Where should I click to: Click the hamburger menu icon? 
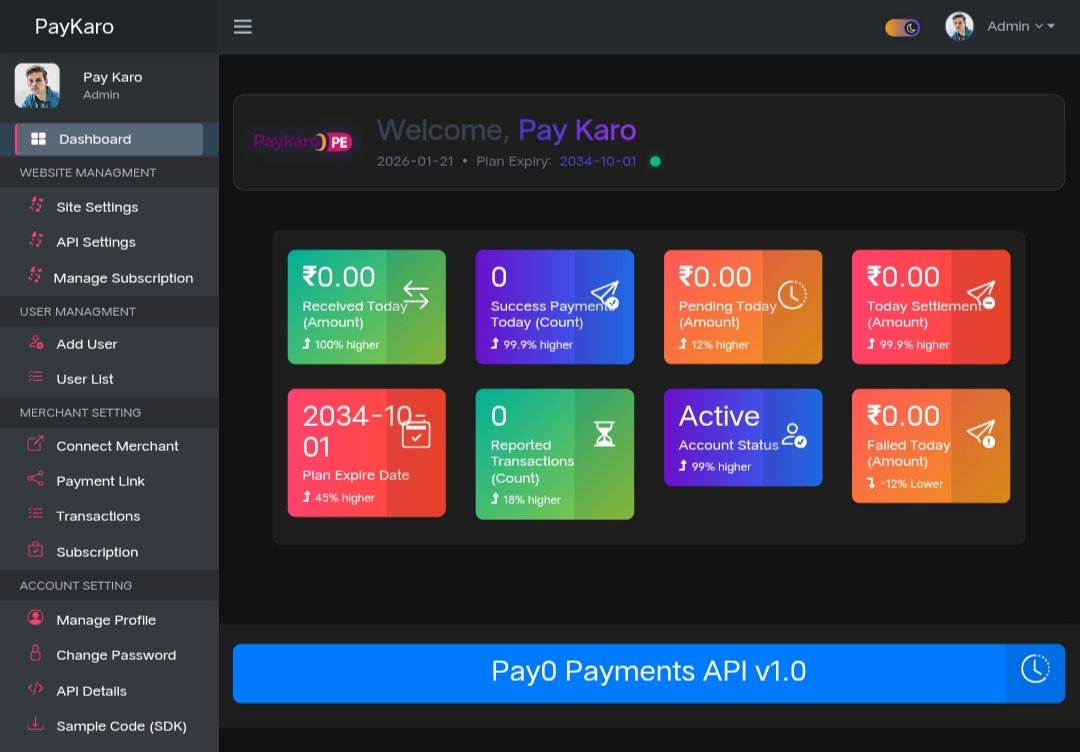(243, 27)
